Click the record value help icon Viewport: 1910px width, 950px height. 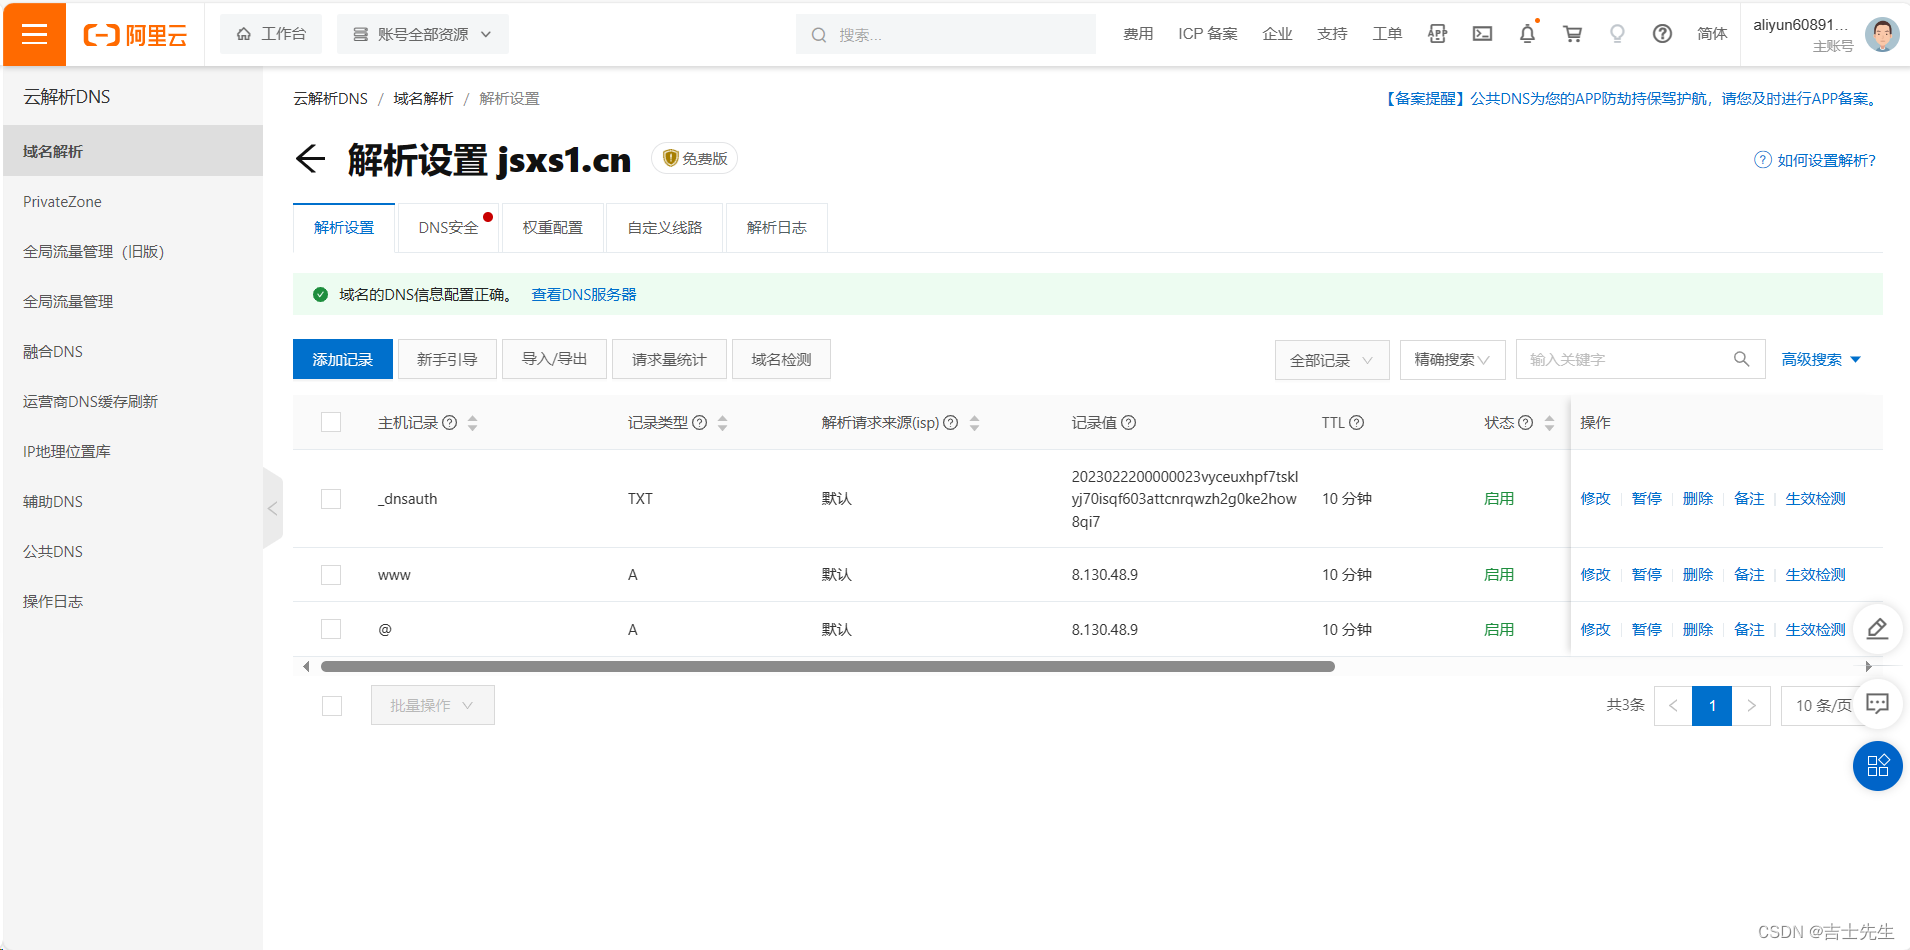pyautogui.click(x=1129, y=423)
